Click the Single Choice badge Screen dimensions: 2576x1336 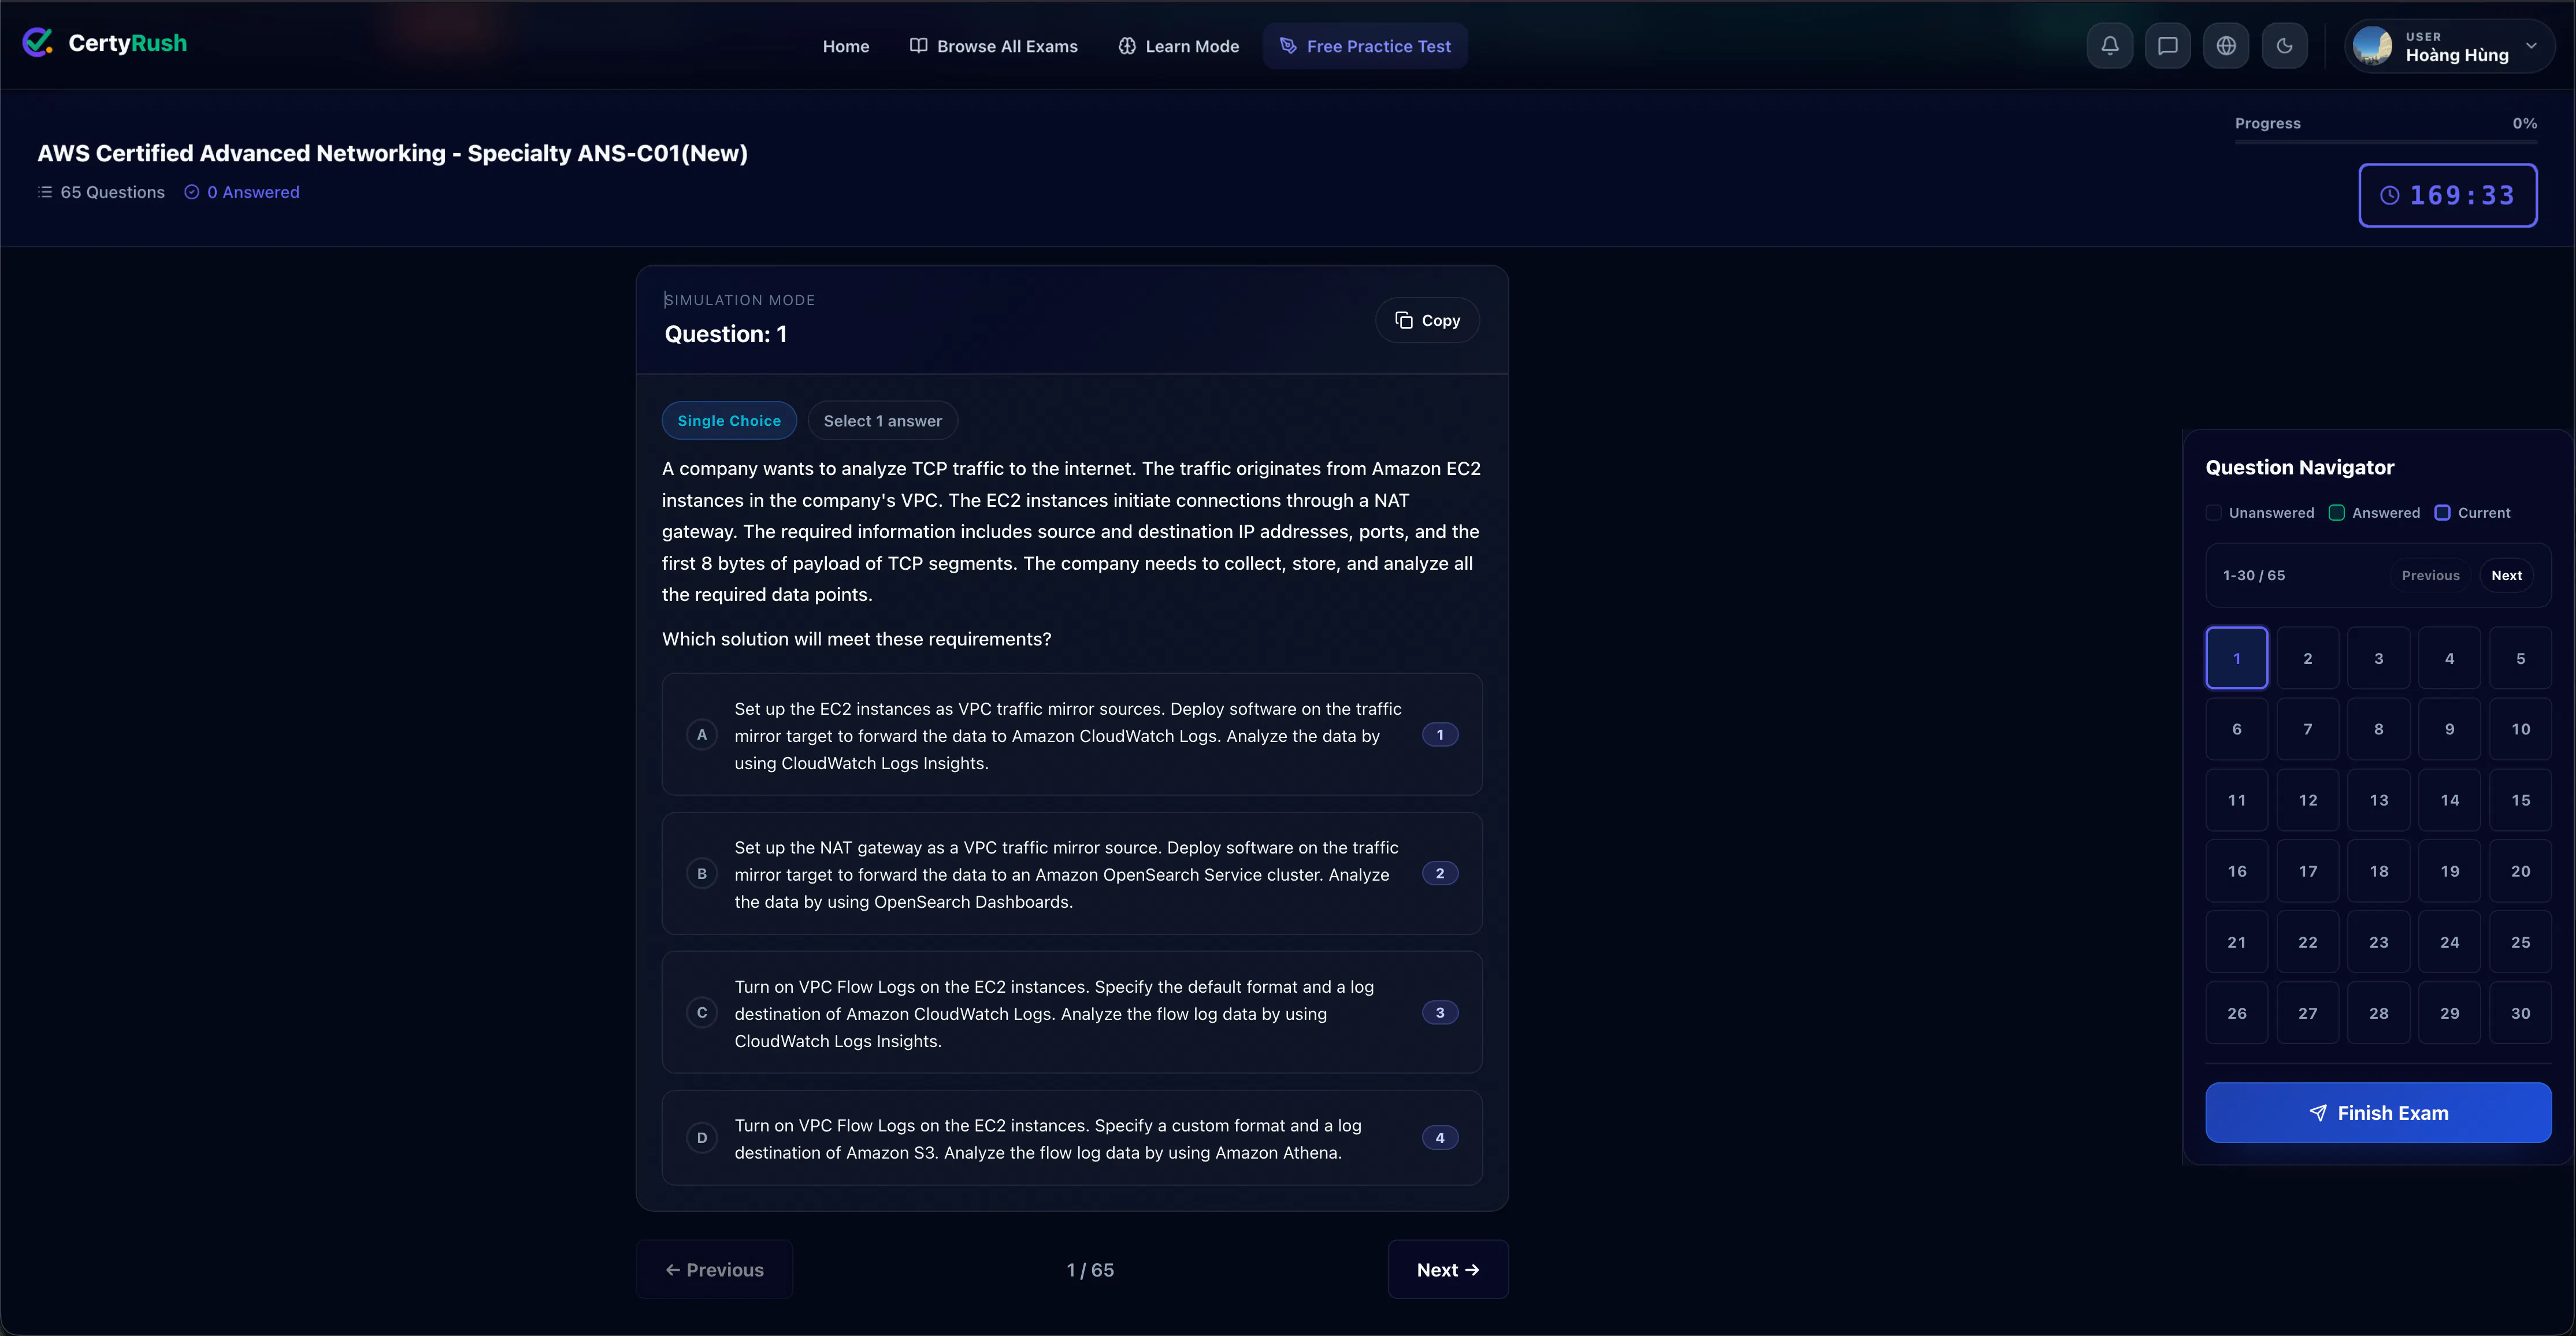click(729, 421)
